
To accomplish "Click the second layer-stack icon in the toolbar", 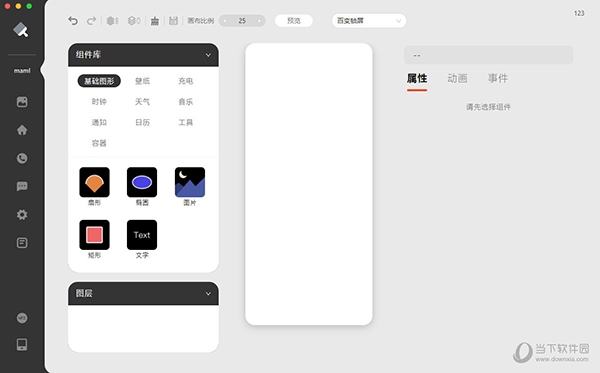I will coord(134,21).
